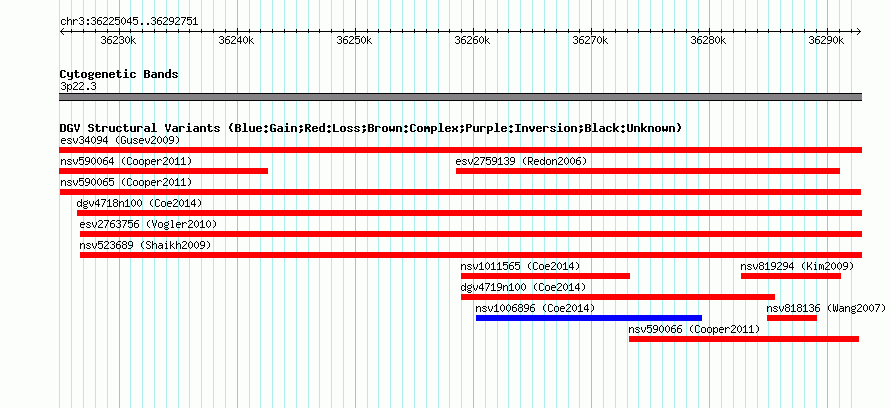This screenshot has width=890, height=408.
Task: Open the nsv1011565 (Coe2014) label
Action: tap(520, 266)
